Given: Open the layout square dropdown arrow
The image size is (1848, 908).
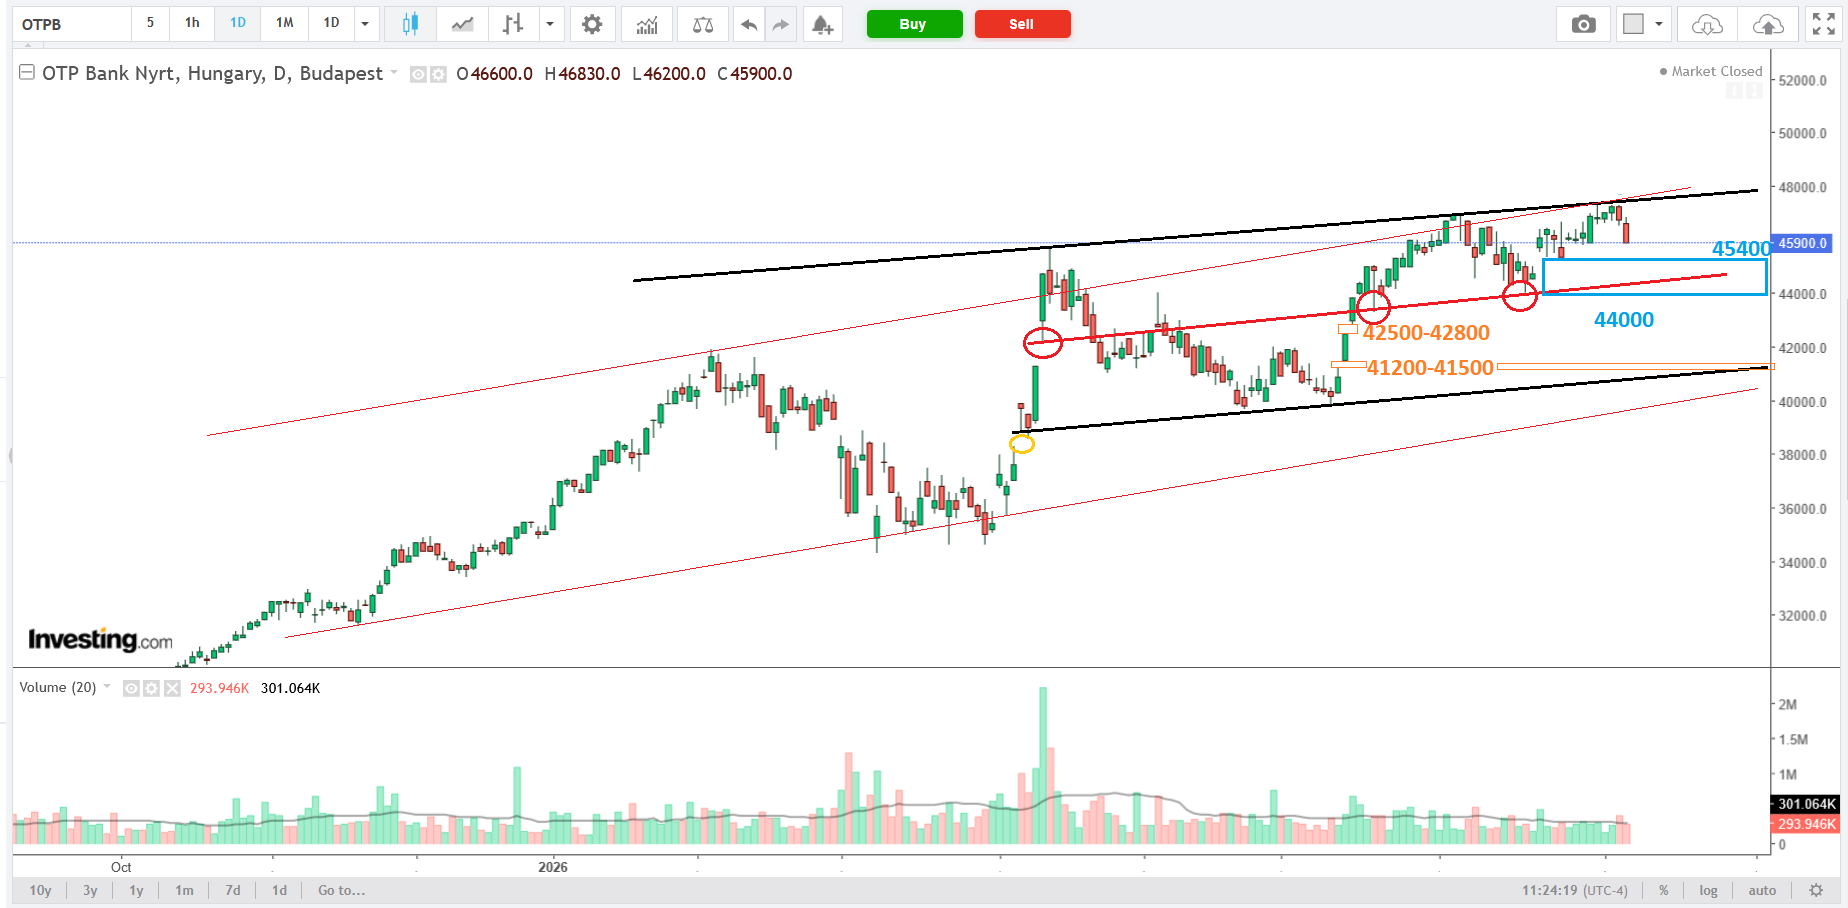Looking at the screenshot, I should click(1659, 24).
